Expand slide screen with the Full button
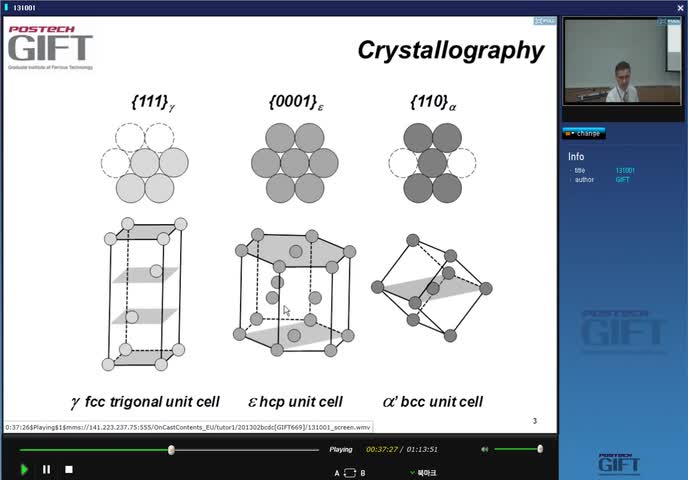 point(545,21)
